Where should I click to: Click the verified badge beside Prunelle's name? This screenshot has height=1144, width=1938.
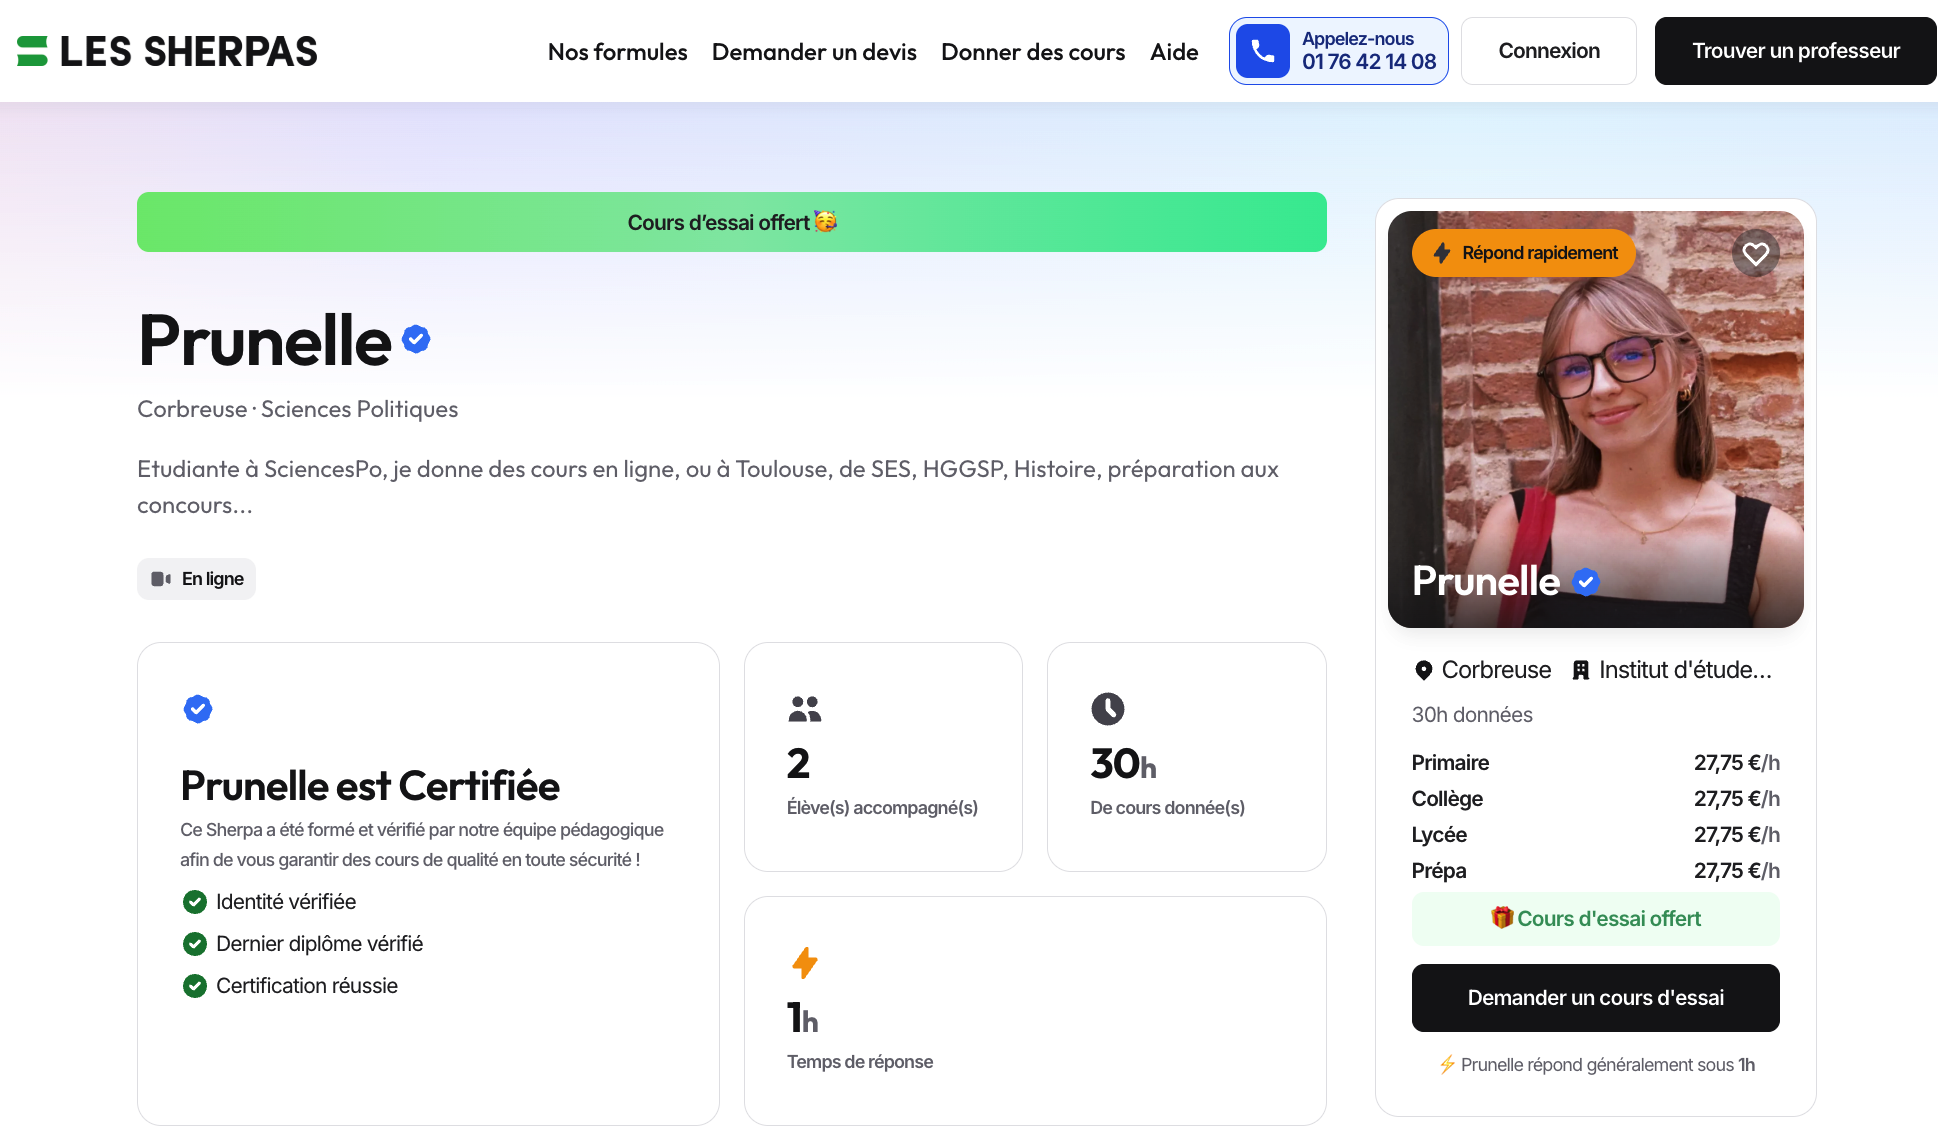(x=416, y=339)
